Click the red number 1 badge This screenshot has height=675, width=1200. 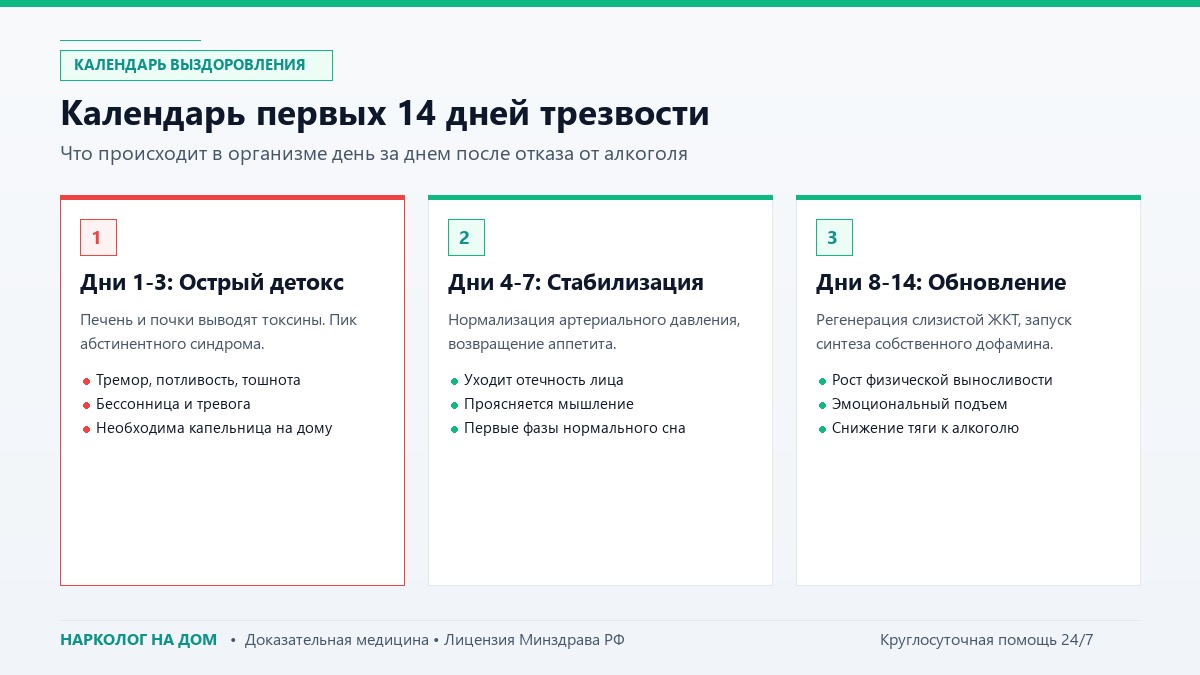point(98,237)
